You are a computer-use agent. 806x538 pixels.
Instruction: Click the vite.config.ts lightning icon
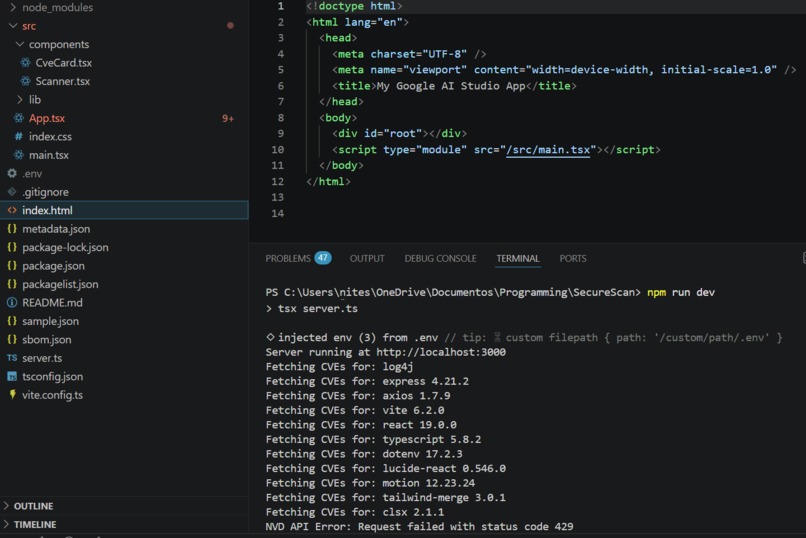pyautogui.click(x=12, y=395)
